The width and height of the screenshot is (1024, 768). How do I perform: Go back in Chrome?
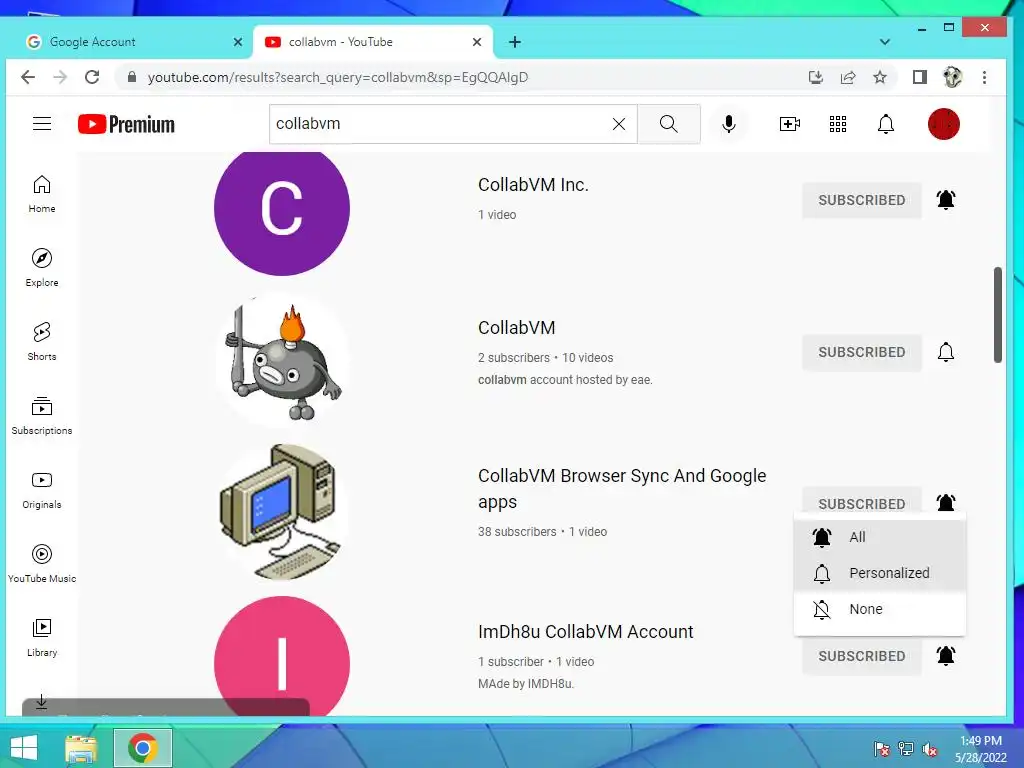[28, 77]
